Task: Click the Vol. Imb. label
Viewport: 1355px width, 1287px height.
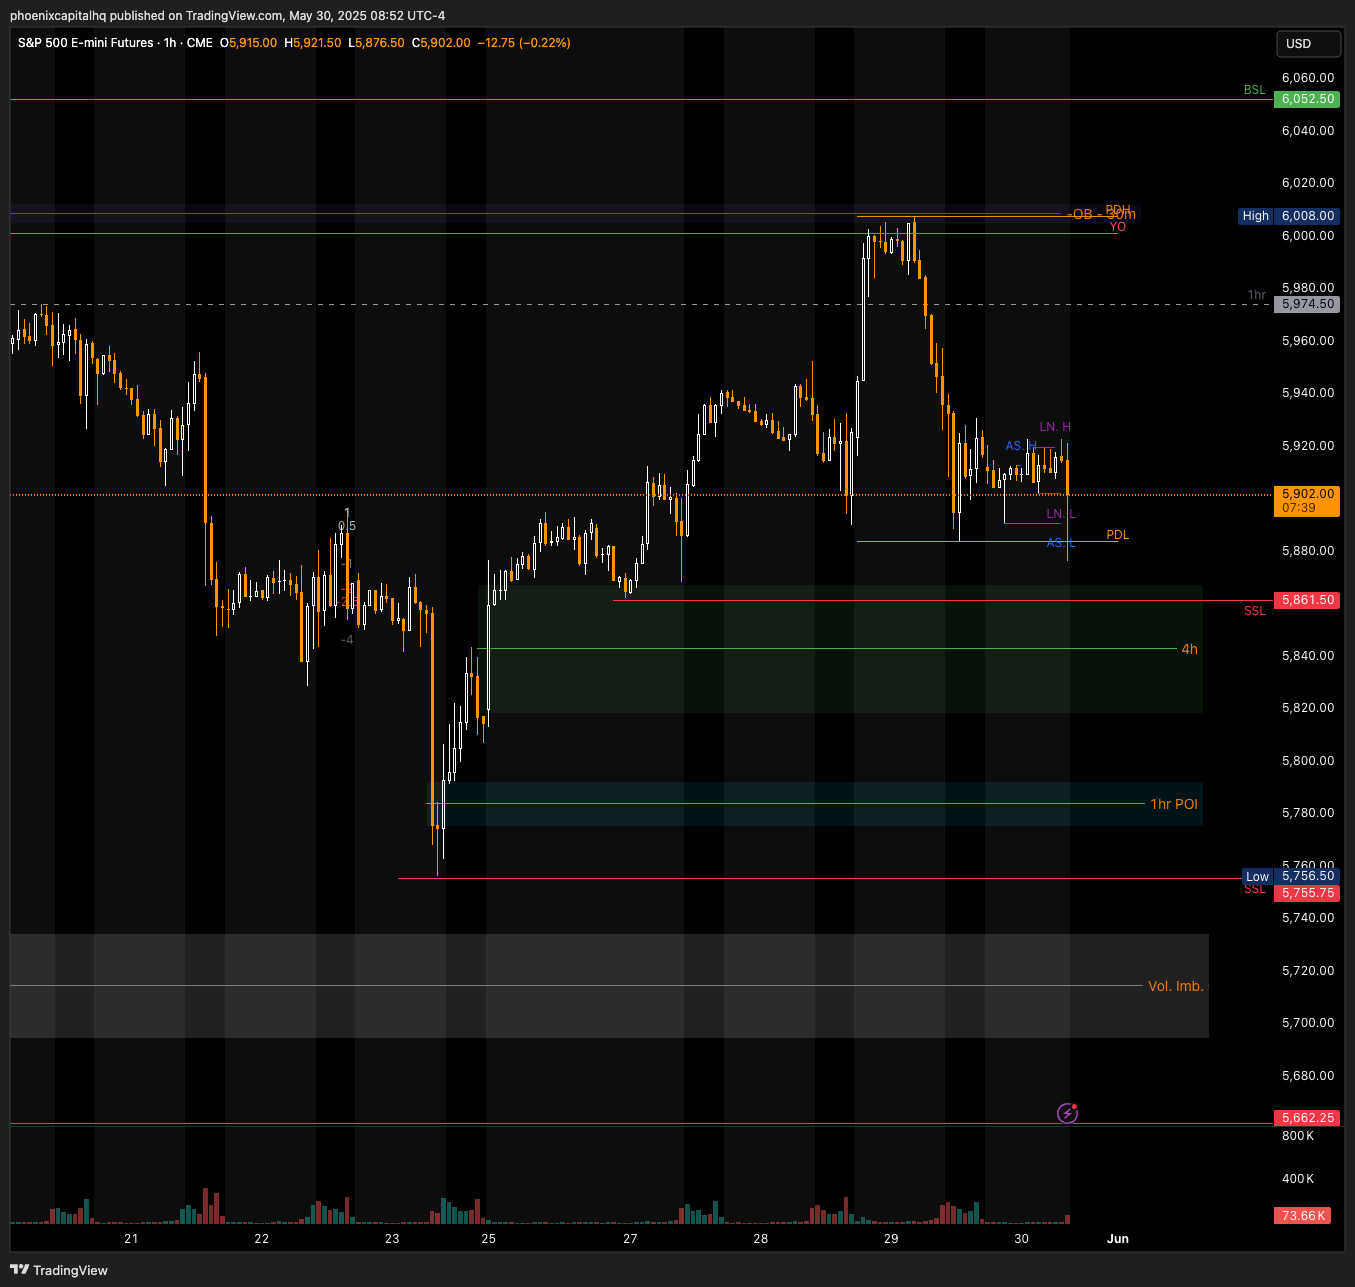Action: pos(1176,986)
